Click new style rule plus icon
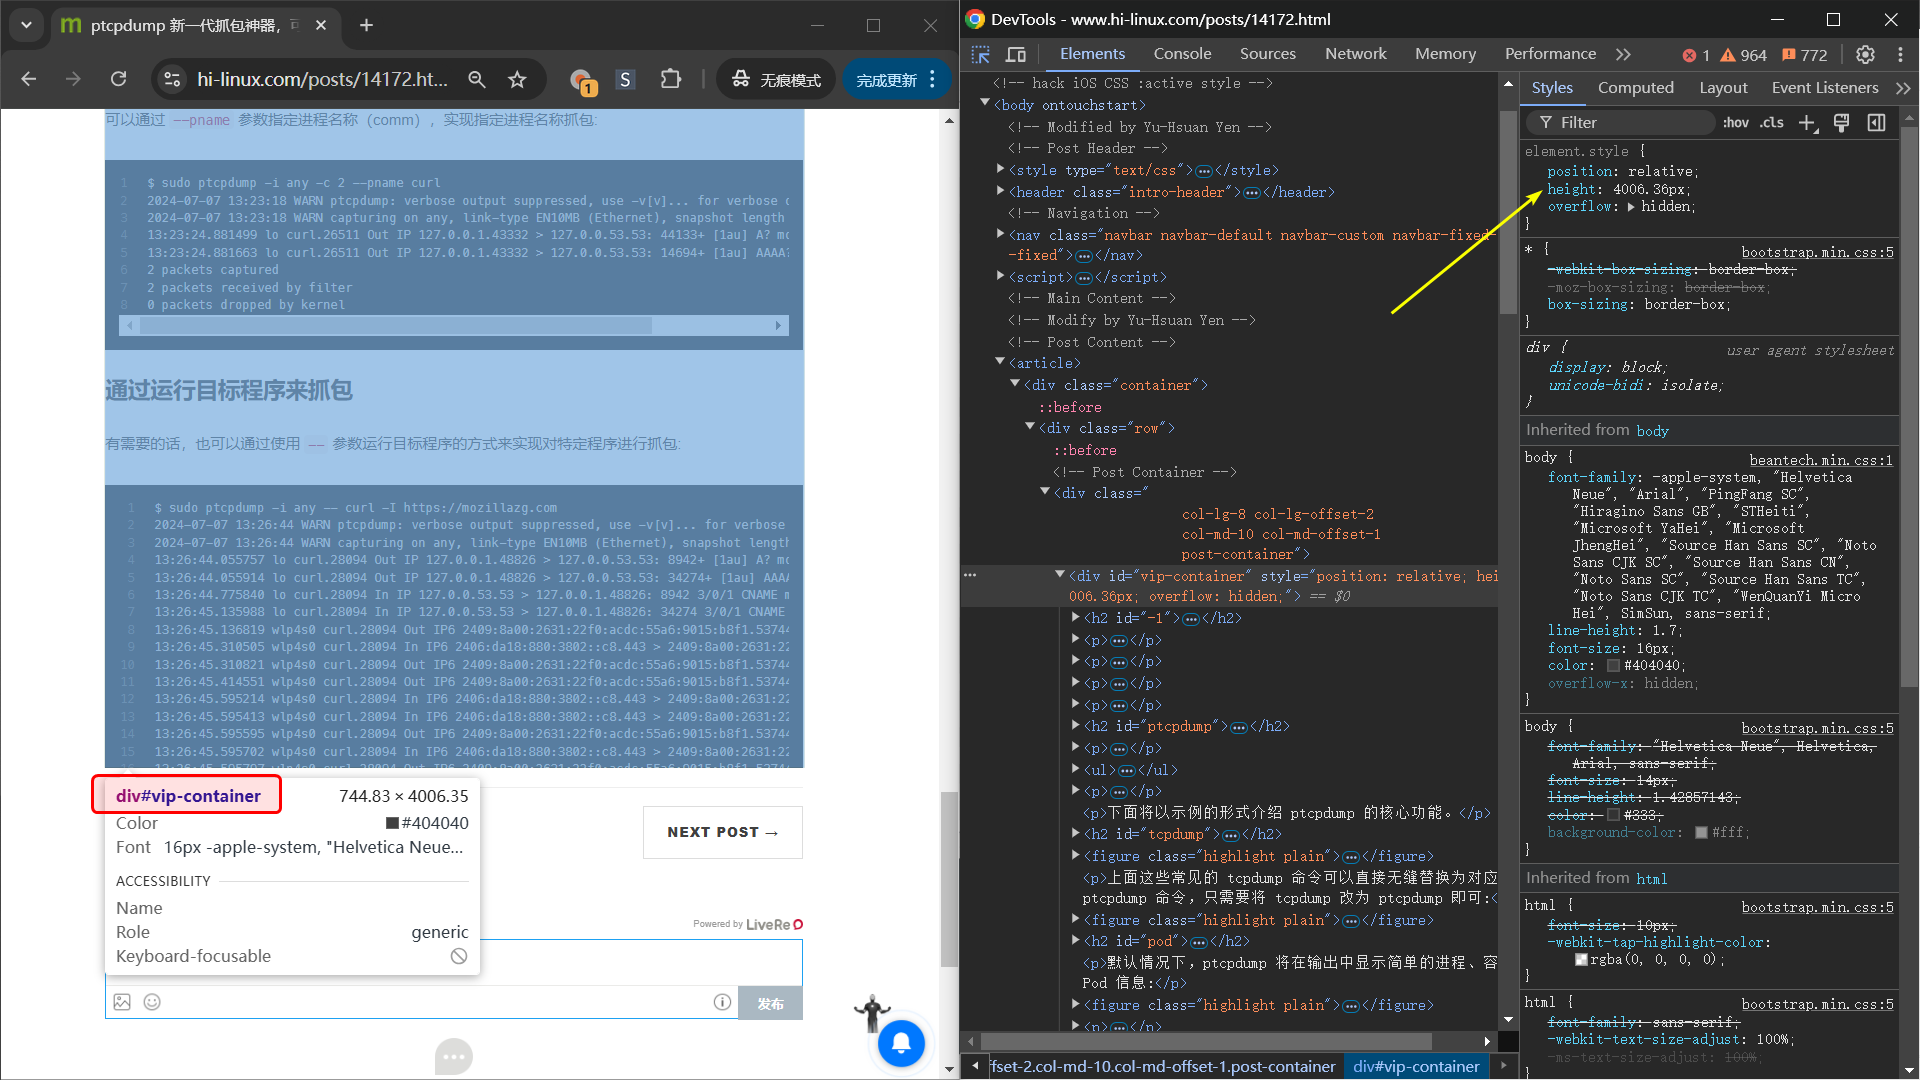 tap(1807, 122)
